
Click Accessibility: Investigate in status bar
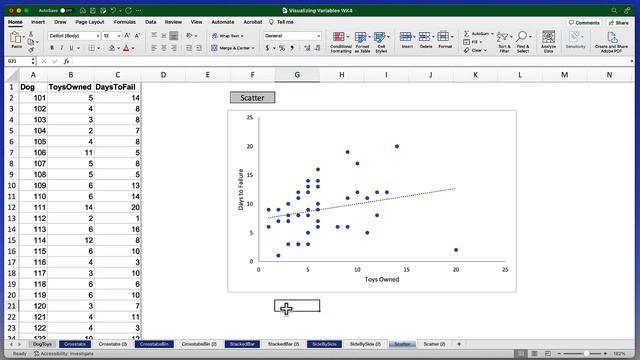64,353
